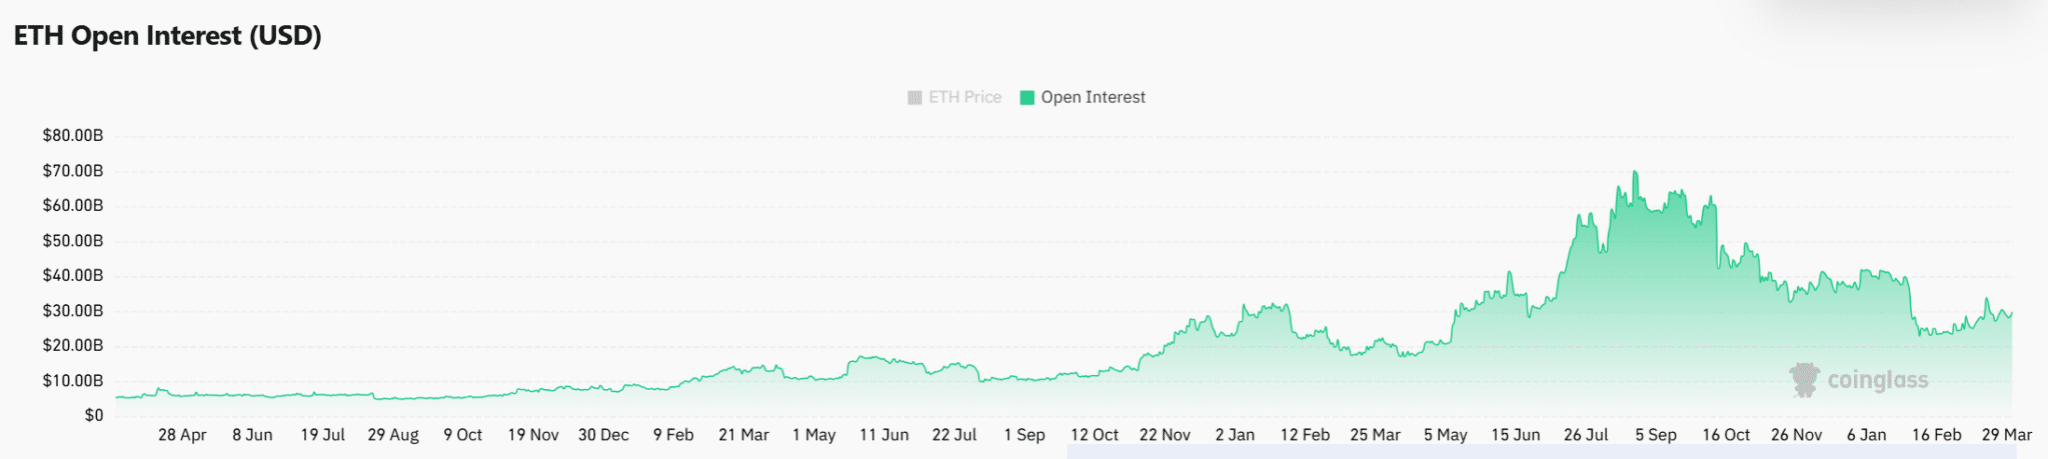Click the $70.00B y-axis label
The width and height of the screenshot is (2048, 459).
point(73,171)
